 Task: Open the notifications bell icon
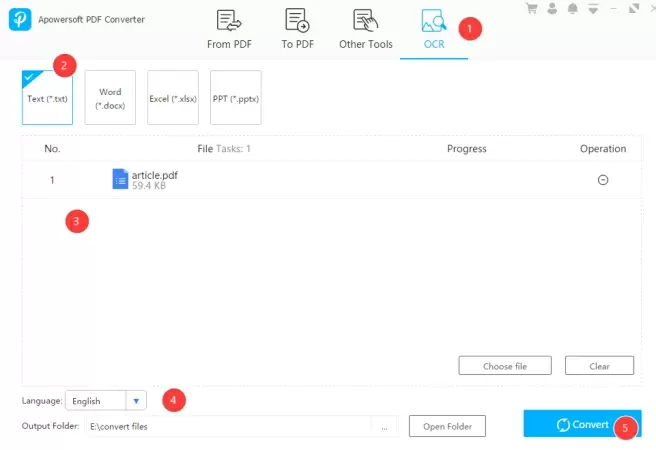point(573,8)
